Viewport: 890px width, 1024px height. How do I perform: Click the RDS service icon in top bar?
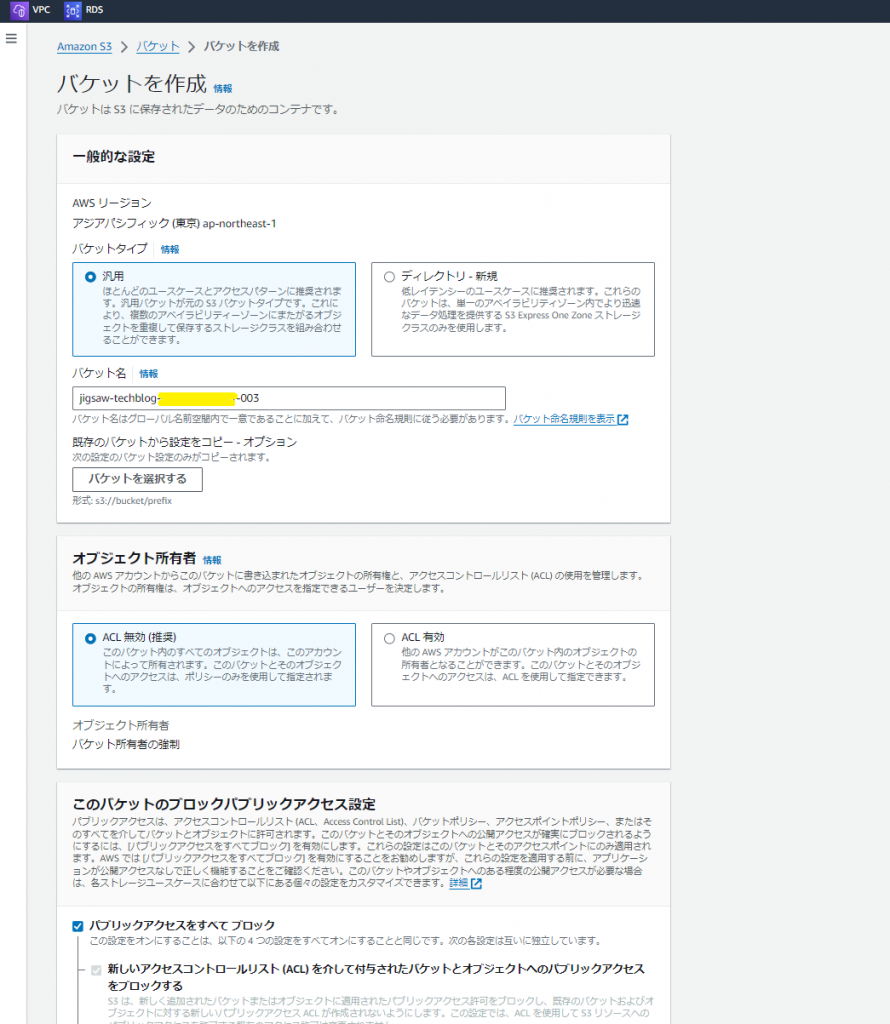(x=71, y=10)
